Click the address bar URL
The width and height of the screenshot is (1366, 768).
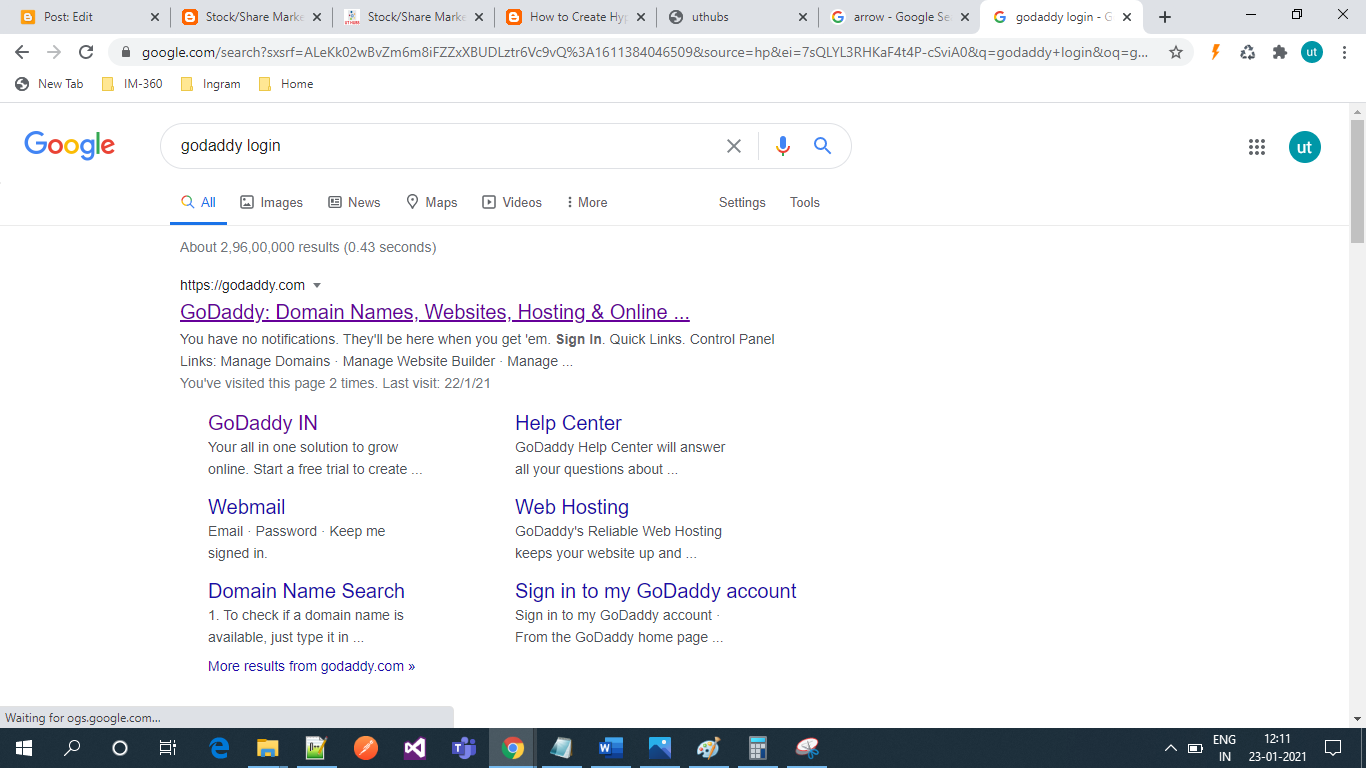pyautogui.click(x=645, y=52)
